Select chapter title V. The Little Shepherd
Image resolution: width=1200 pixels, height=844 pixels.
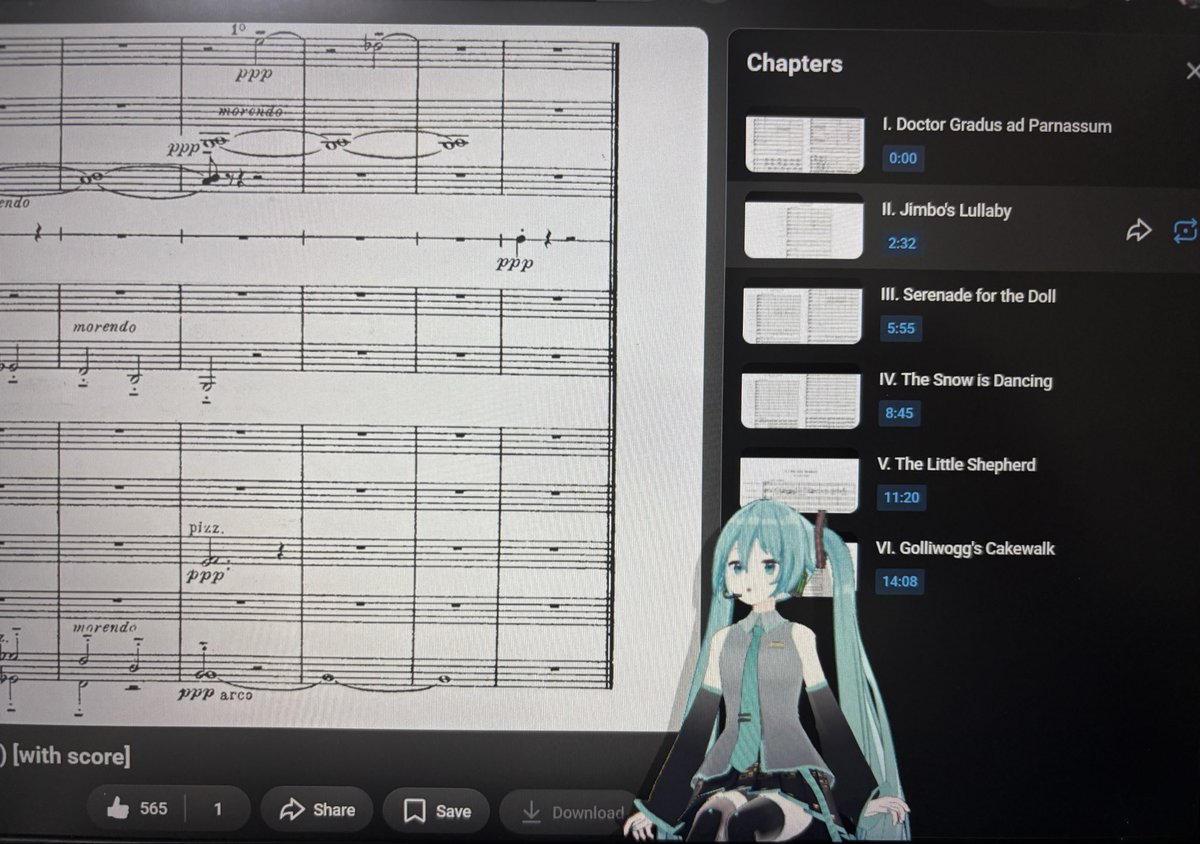click(956, 464)
